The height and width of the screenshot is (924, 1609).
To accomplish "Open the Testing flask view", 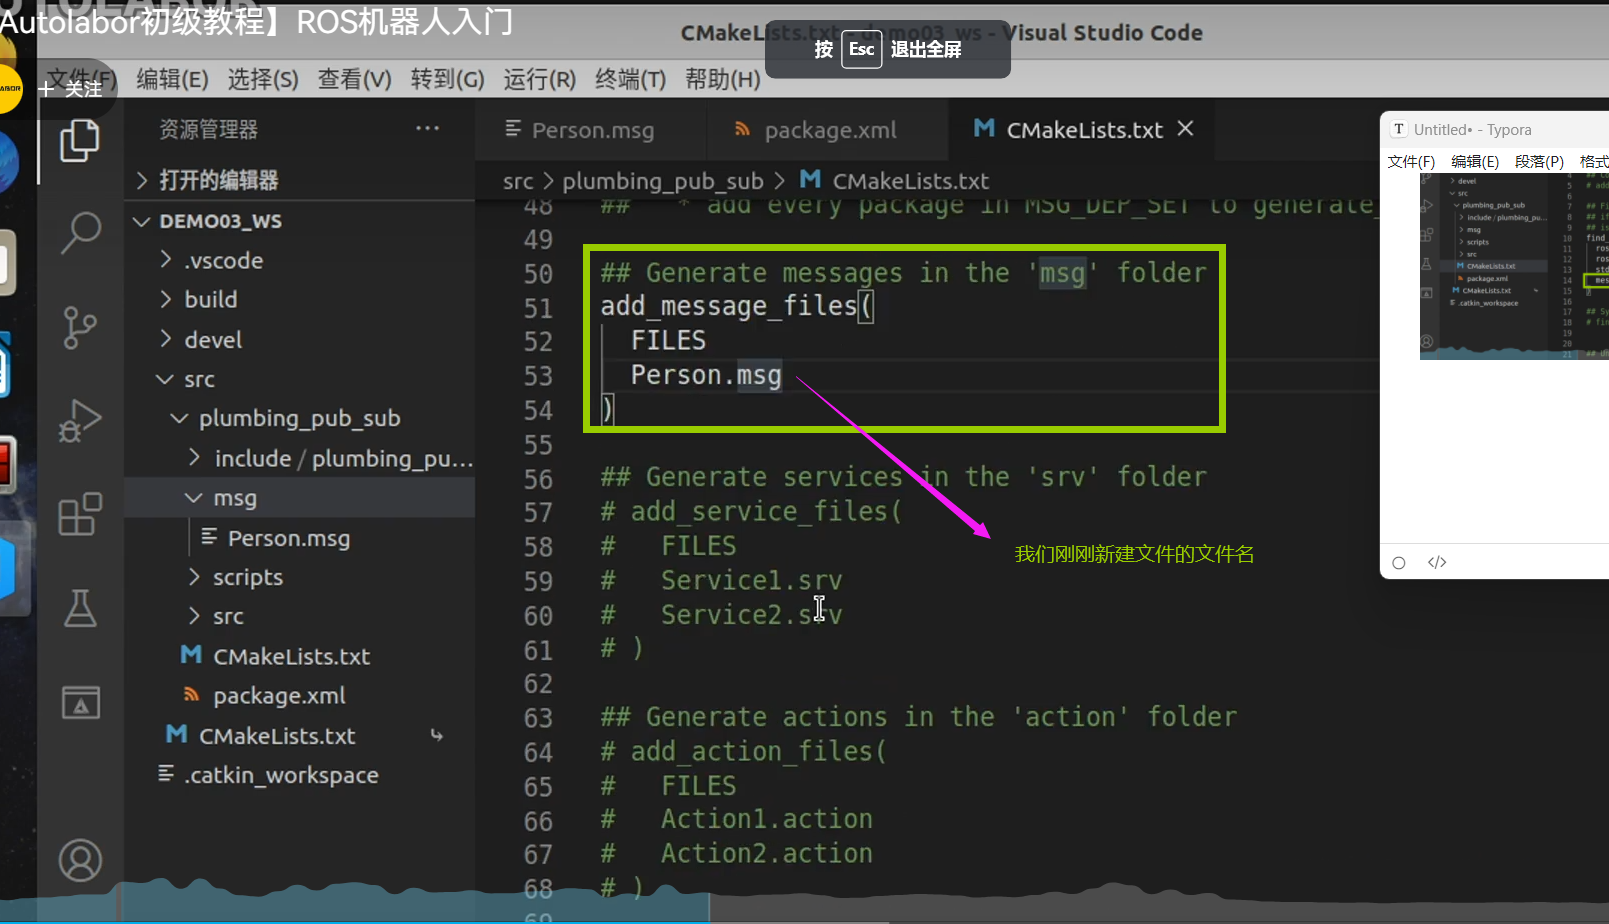I will [80, 608].
